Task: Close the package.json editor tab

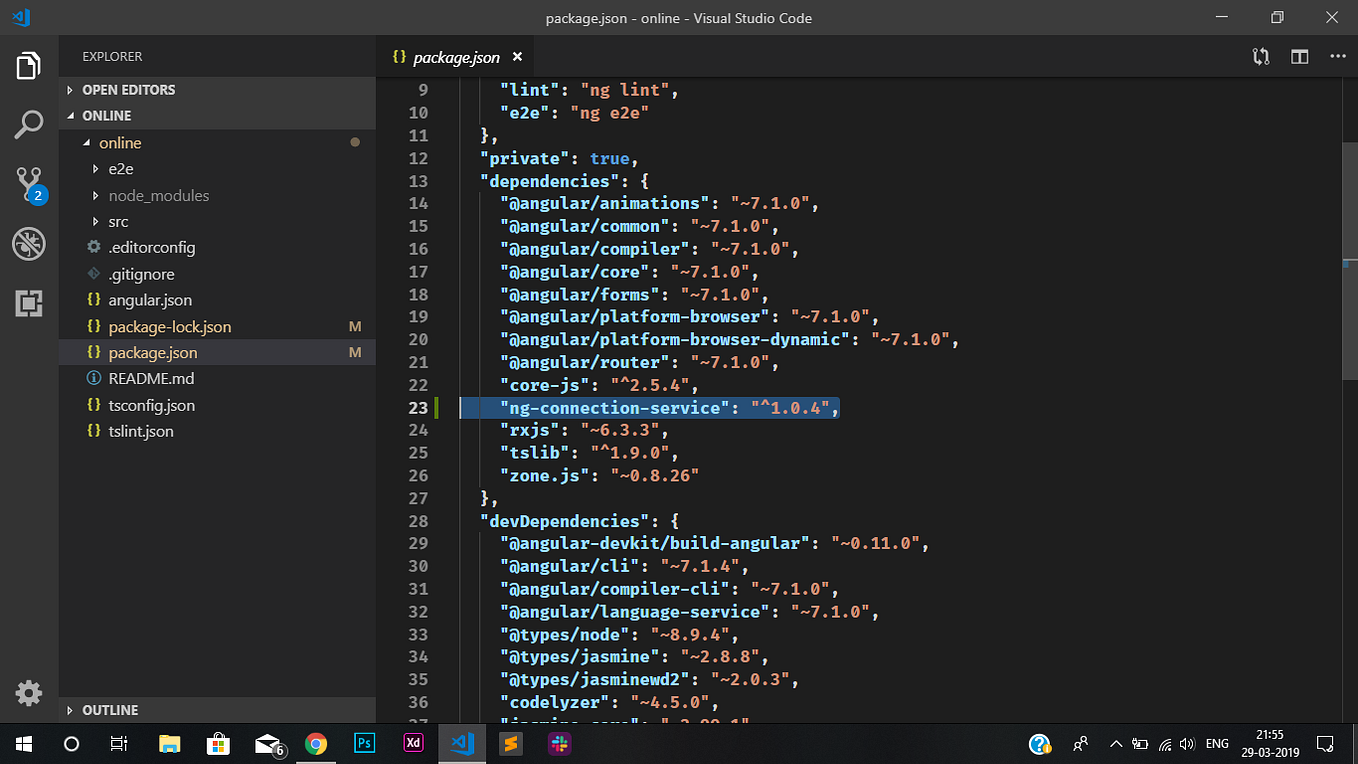Action: 518,57
